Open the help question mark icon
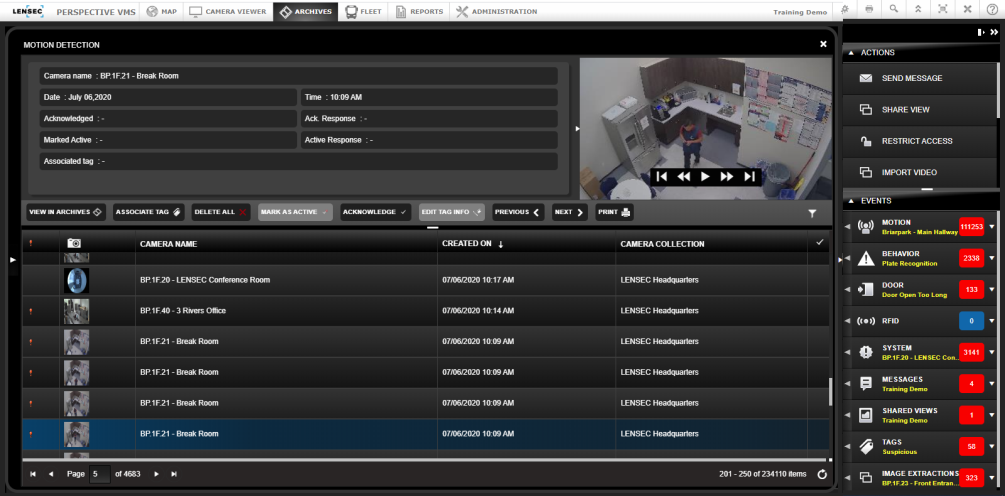 click(992, 10)
